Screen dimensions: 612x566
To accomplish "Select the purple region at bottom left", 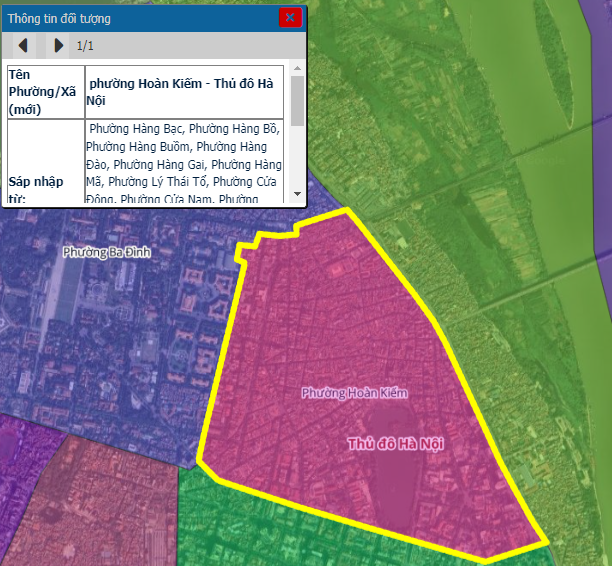I will [16, 468].
